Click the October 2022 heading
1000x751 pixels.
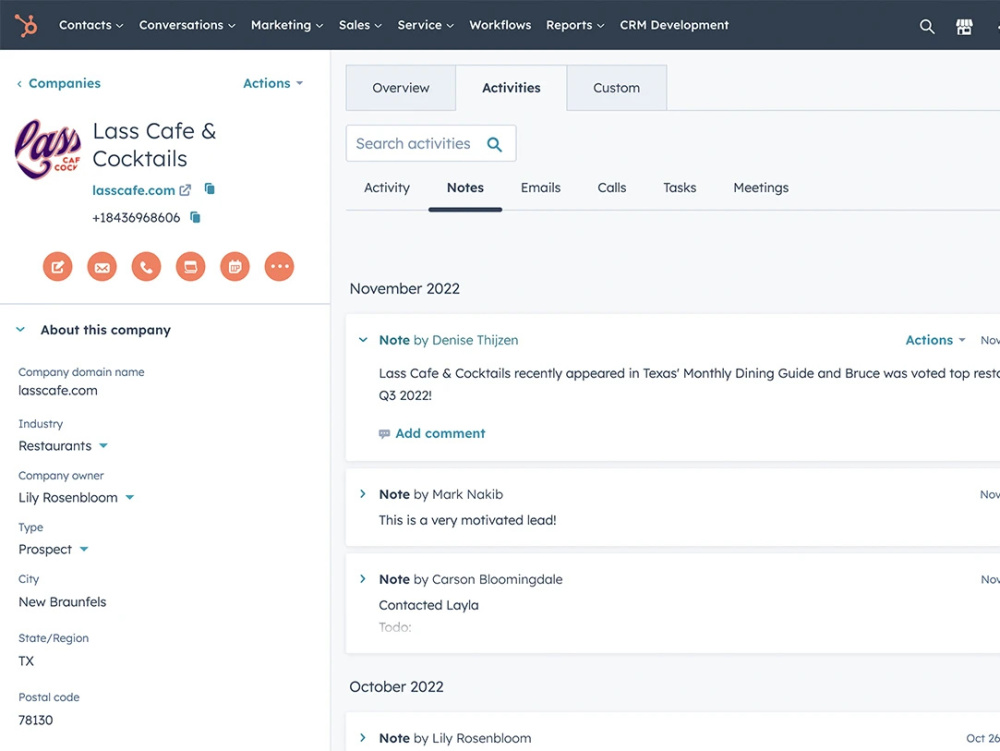pyautogui.click(x=396, y=687)
